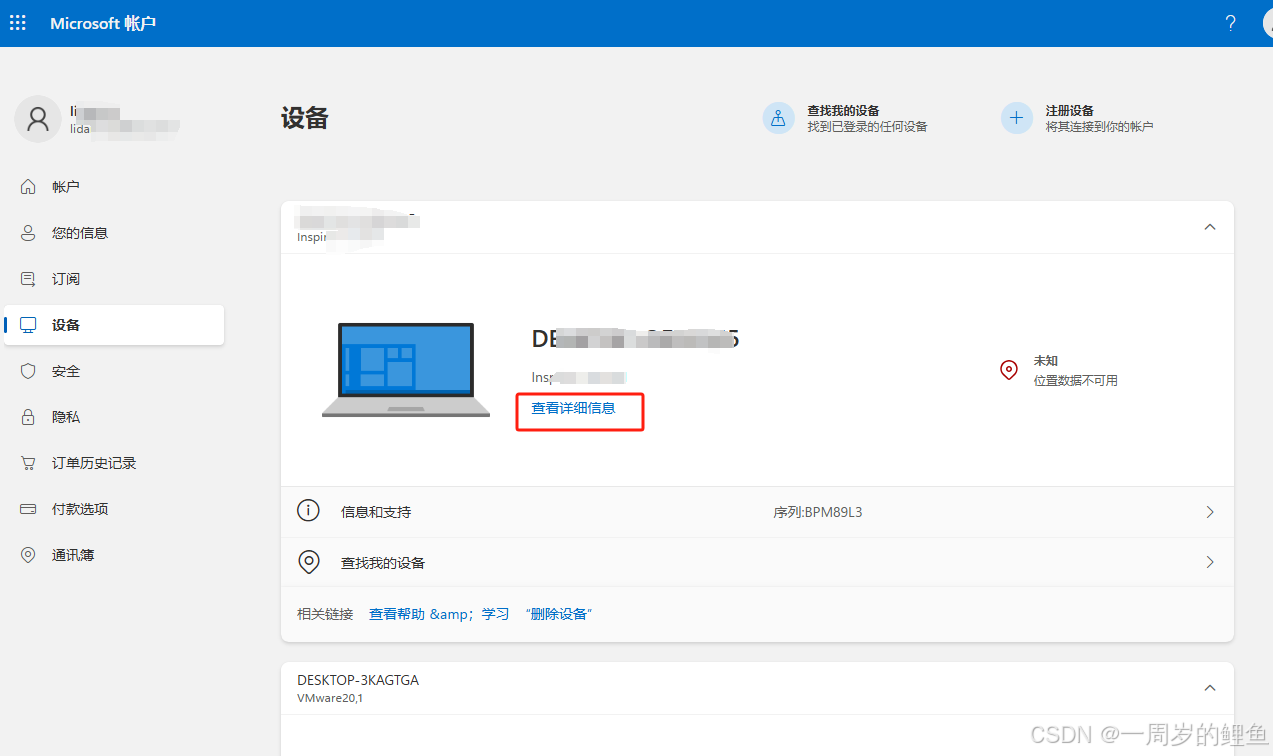1273x756 pixels.
Task: Expand the 查找我的设备 row arrow
Action: (1210, 562)
